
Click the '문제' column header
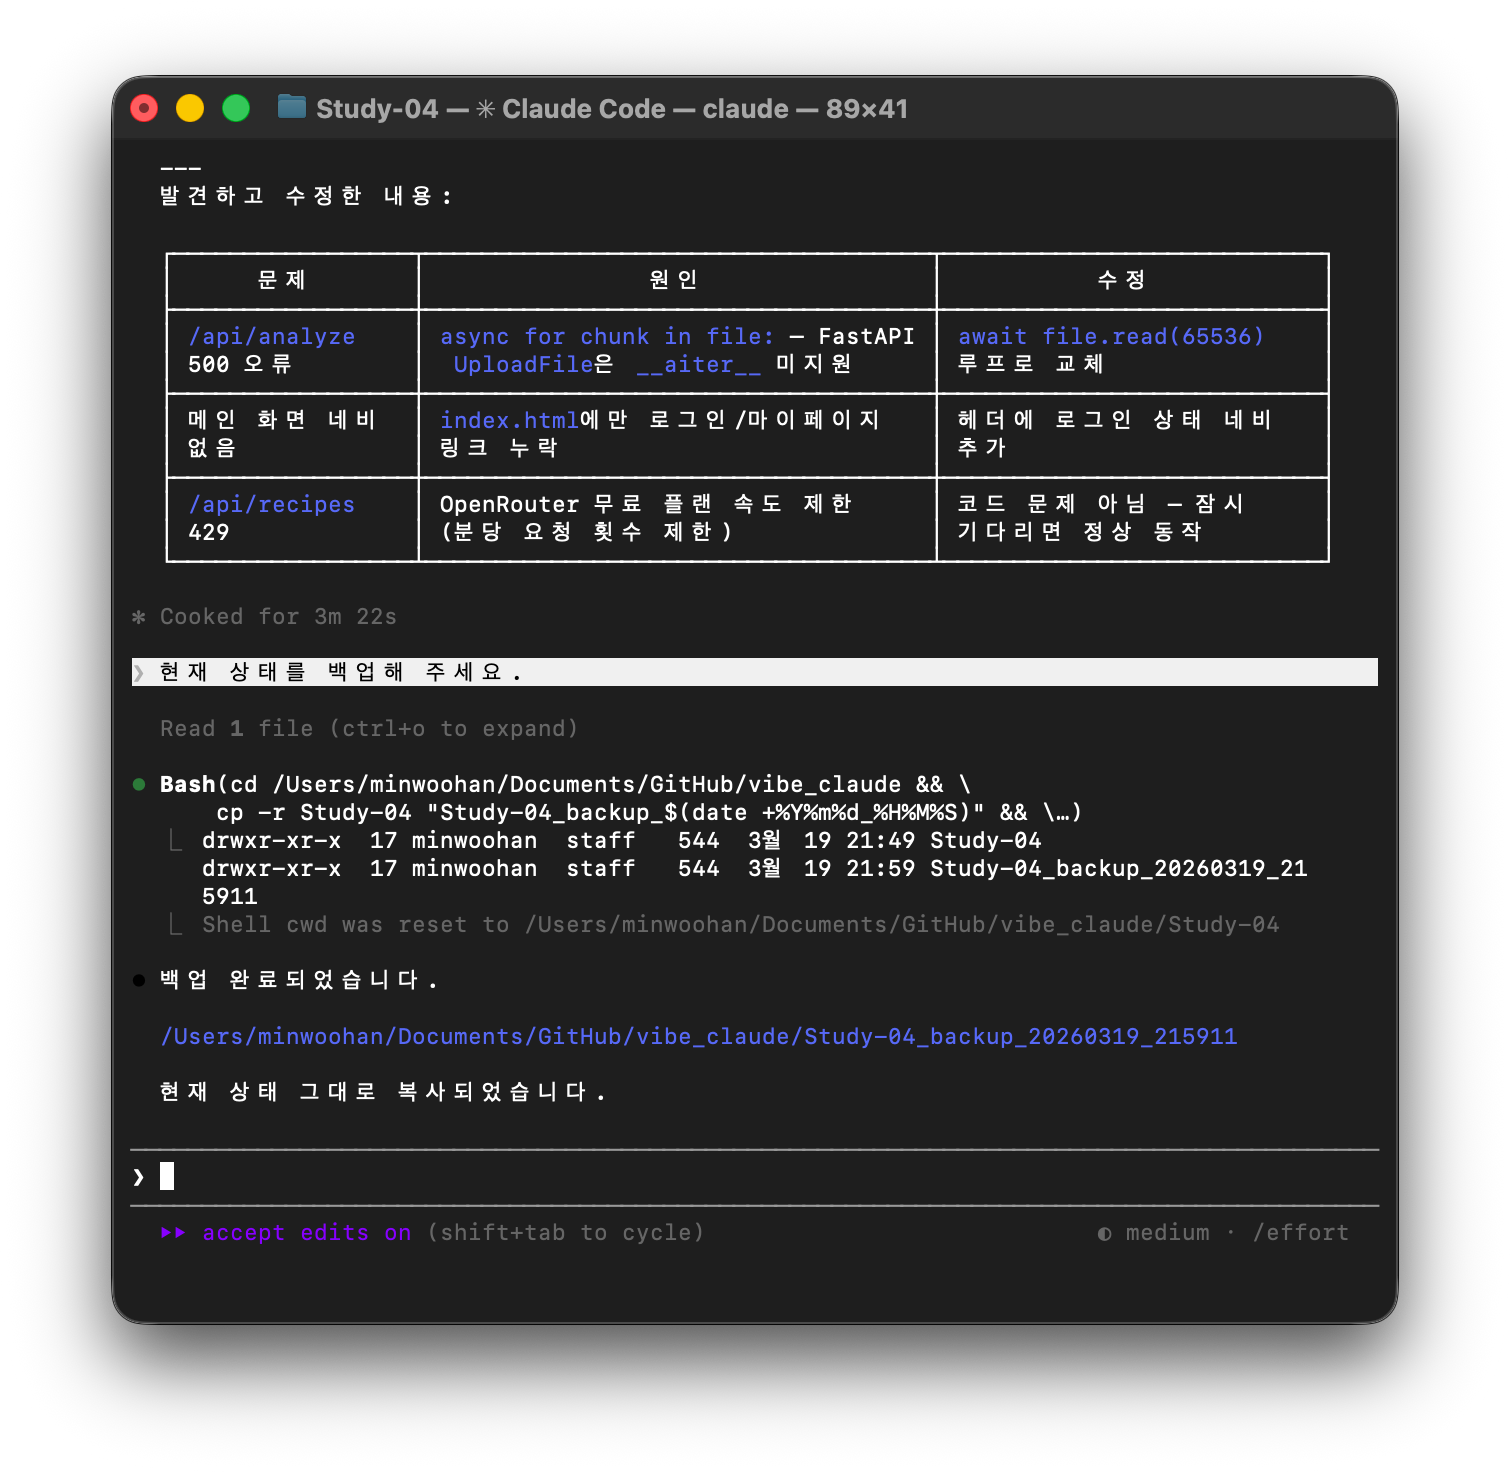click(282, 281)
